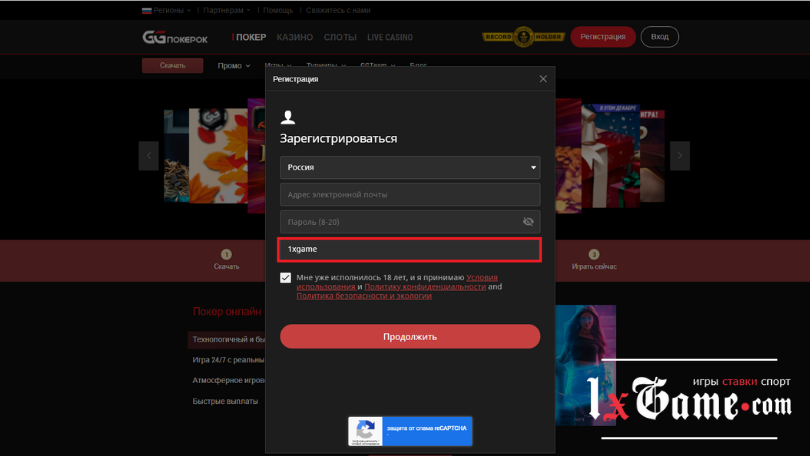Click the Помощь link

click(278, 10)
